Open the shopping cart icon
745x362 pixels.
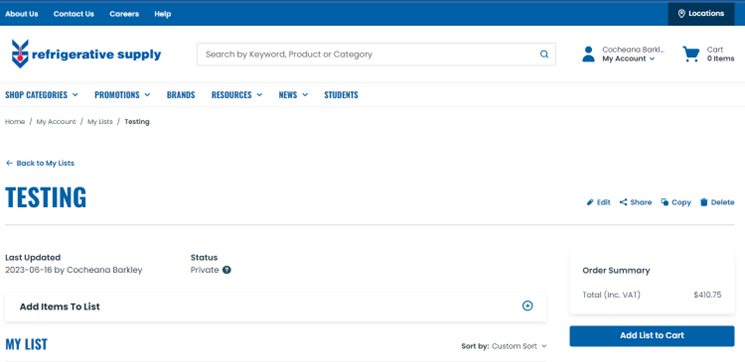[x=691, y=54]
